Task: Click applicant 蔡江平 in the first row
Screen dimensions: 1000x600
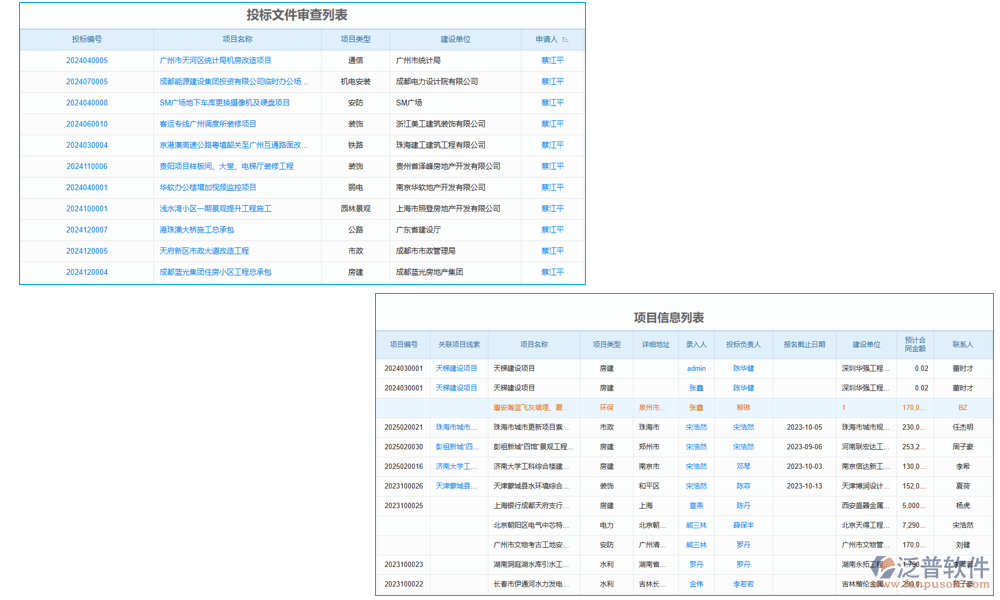Action: [x=551, y=60]
